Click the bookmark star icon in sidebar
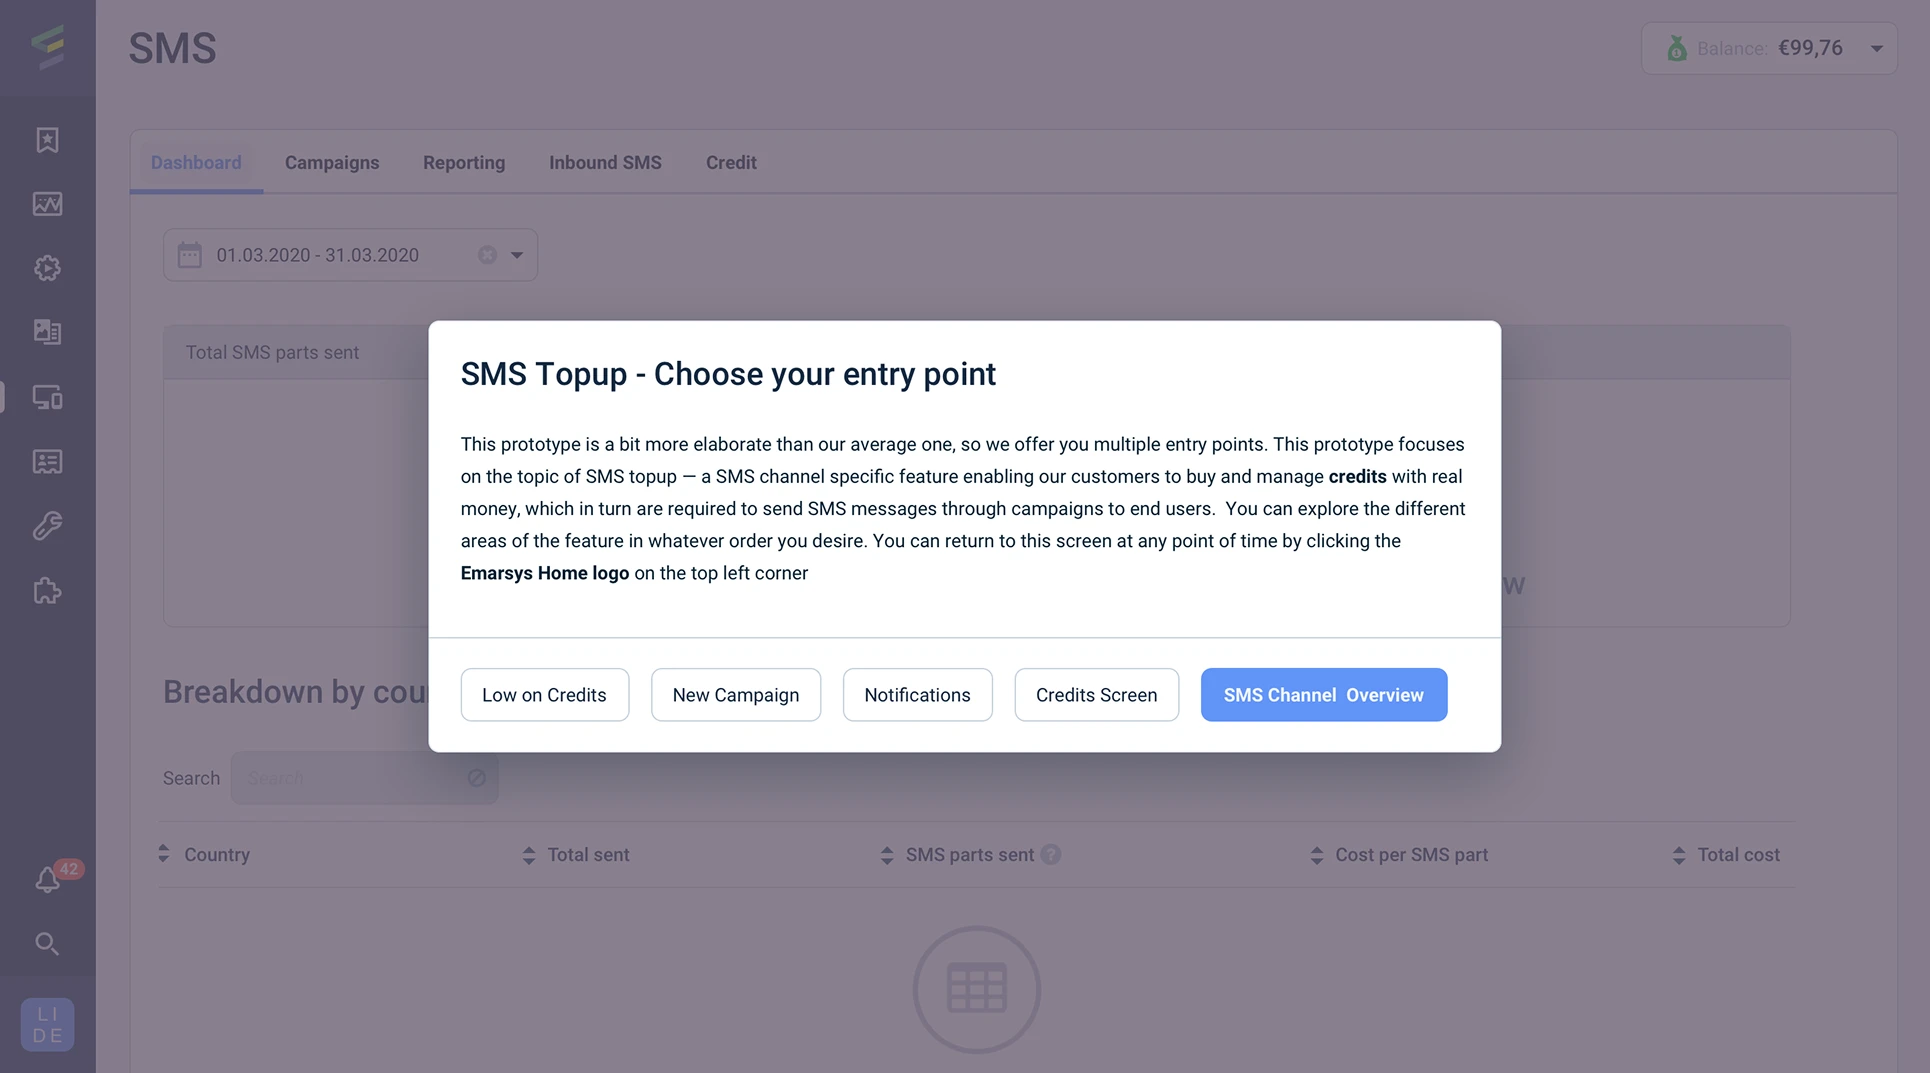1930x1073 pixels. 47,140
